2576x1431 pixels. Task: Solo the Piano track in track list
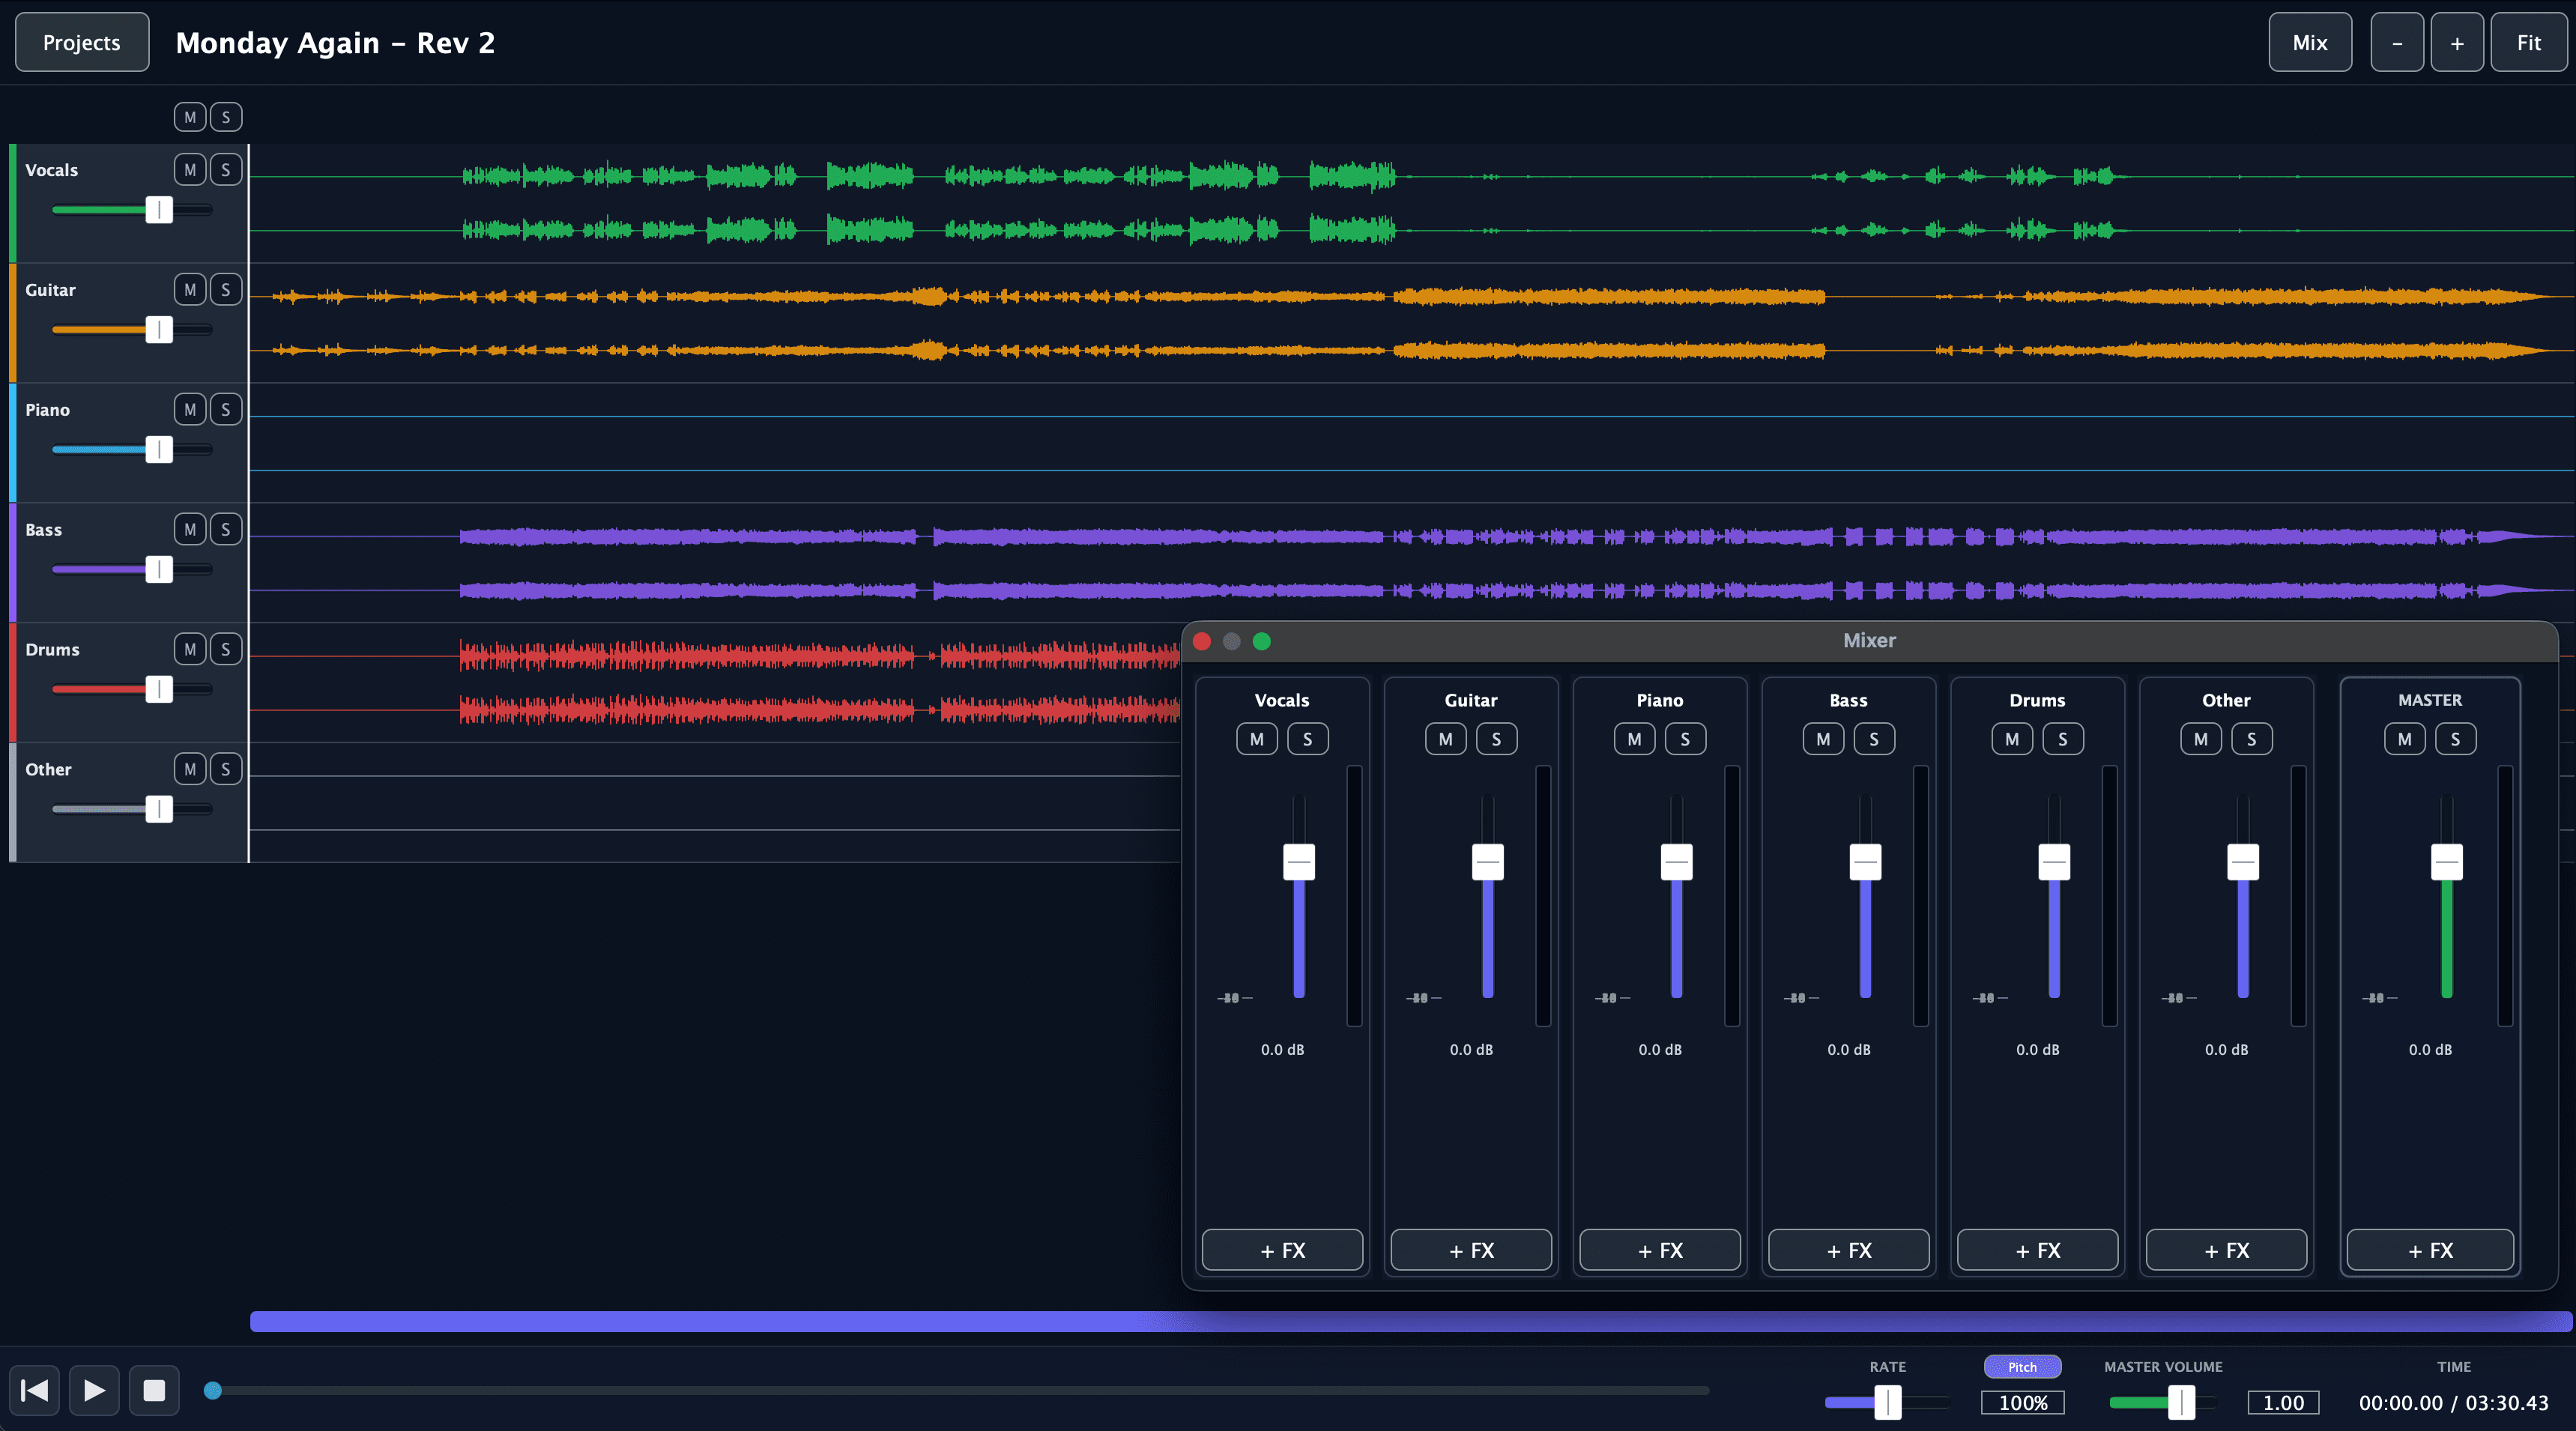click(226, 410)
